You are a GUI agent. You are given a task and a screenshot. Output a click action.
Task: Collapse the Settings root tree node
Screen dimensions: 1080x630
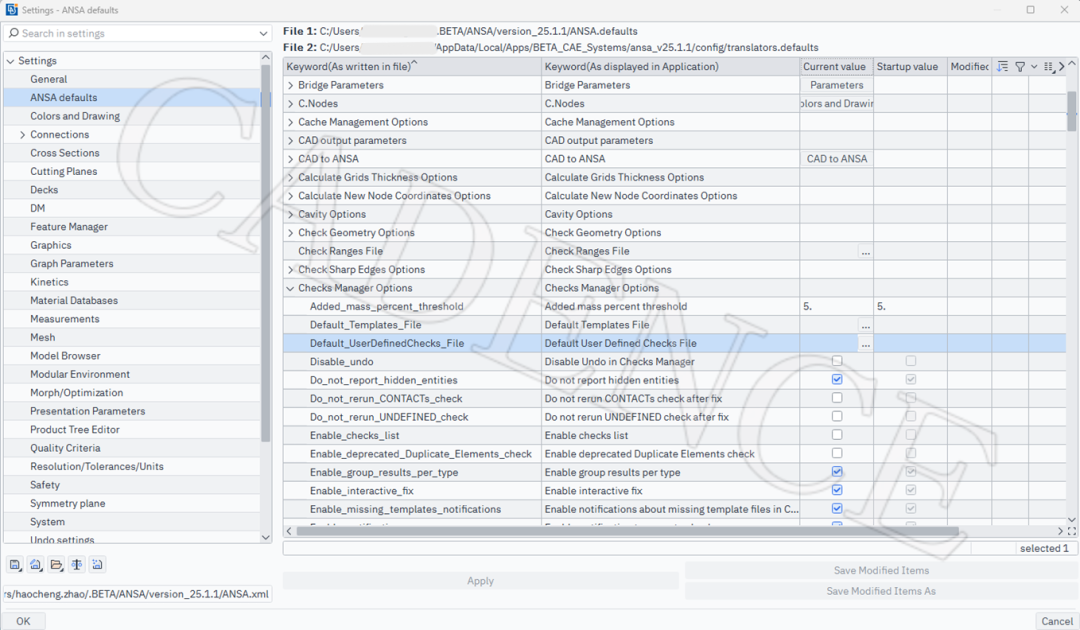10,61
